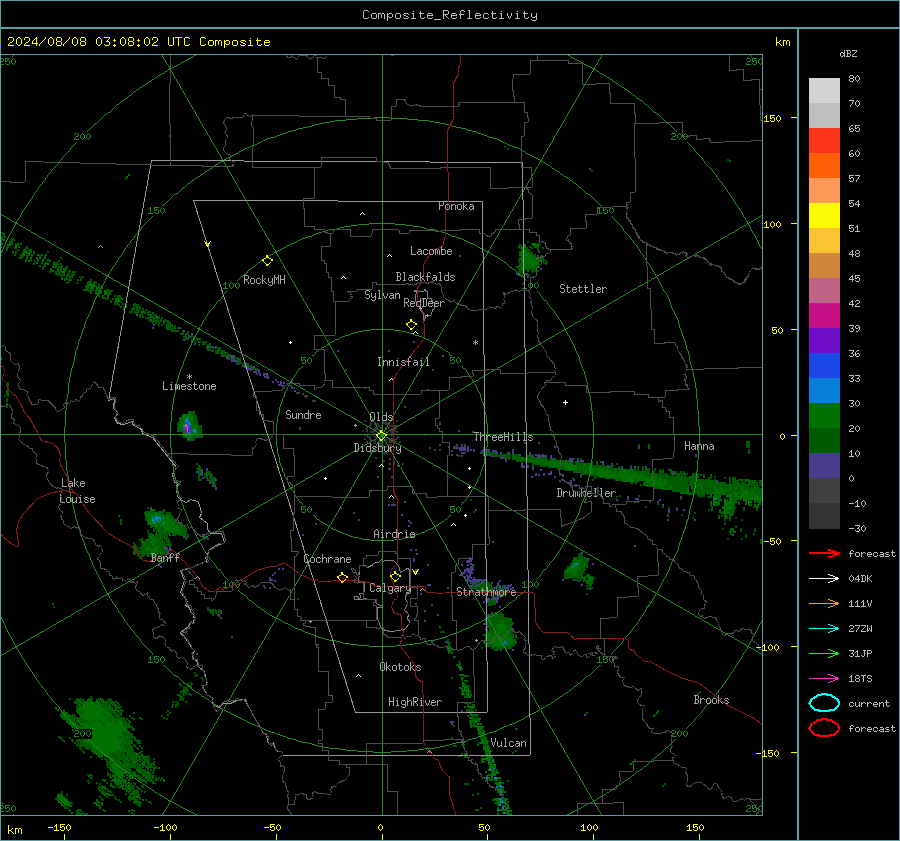
Task: Click the Composite_Reflectivity title
Action: coord(449,15)
